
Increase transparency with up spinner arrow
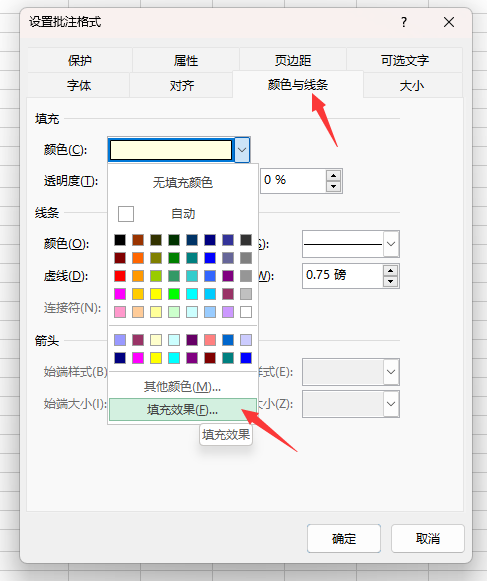click(x=334, y=176)
